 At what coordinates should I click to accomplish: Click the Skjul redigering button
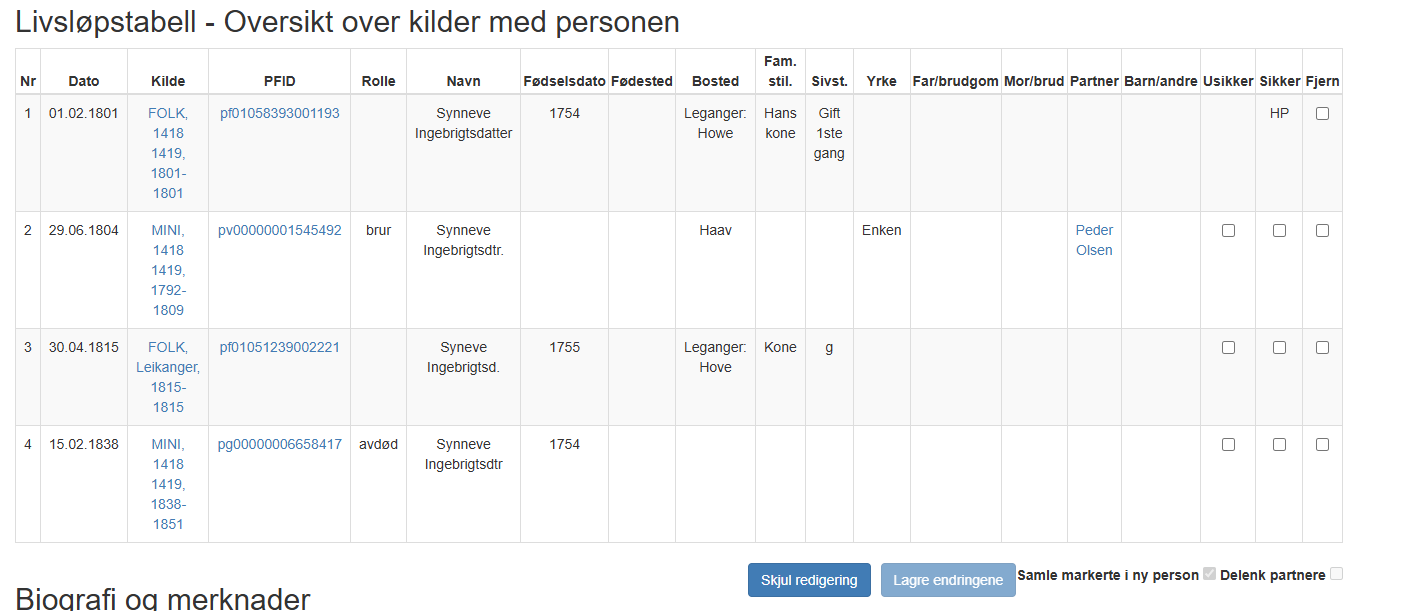pos(809,580)
